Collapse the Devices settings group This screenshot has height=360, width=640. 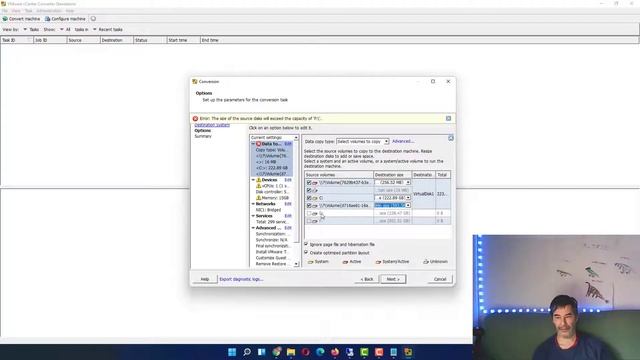coord(253,180)
